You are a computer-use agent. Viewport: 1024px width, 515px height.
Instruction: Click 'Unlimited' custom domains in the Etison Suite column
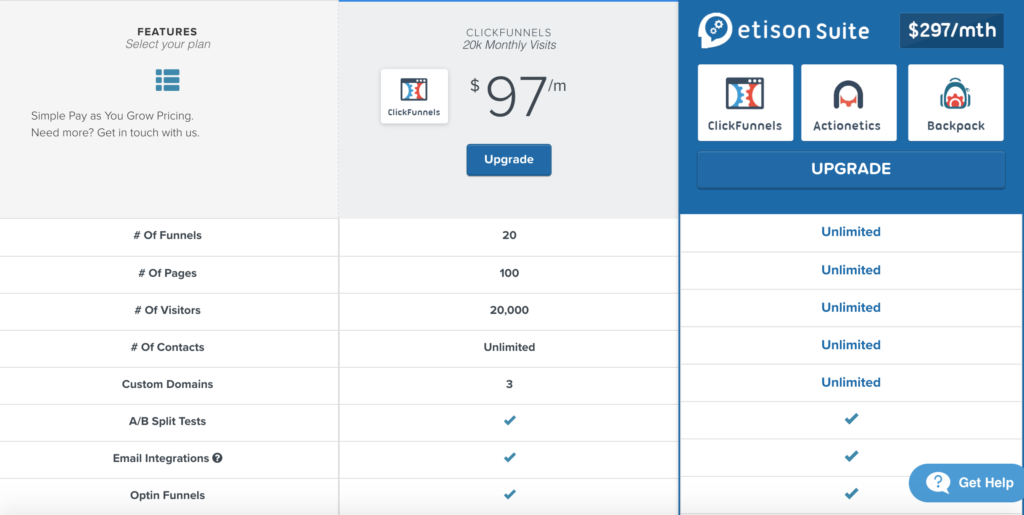point(851,382)
